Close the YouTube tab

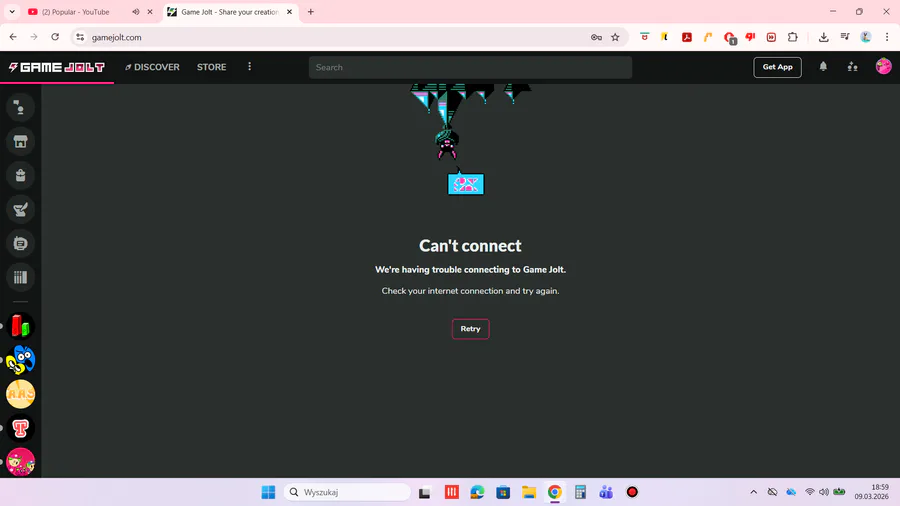click(x=150, y=11)
